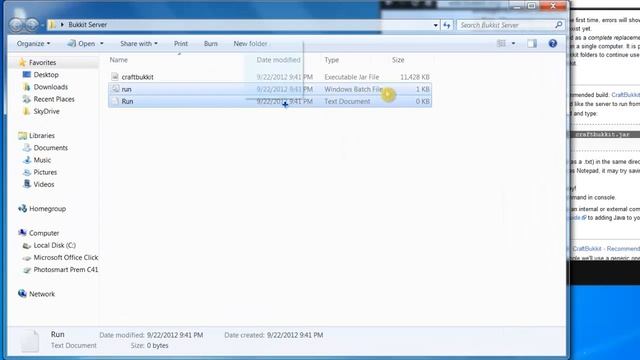Select the Run text document icon
The image size is (640, 360).
[x=115, y=101]
